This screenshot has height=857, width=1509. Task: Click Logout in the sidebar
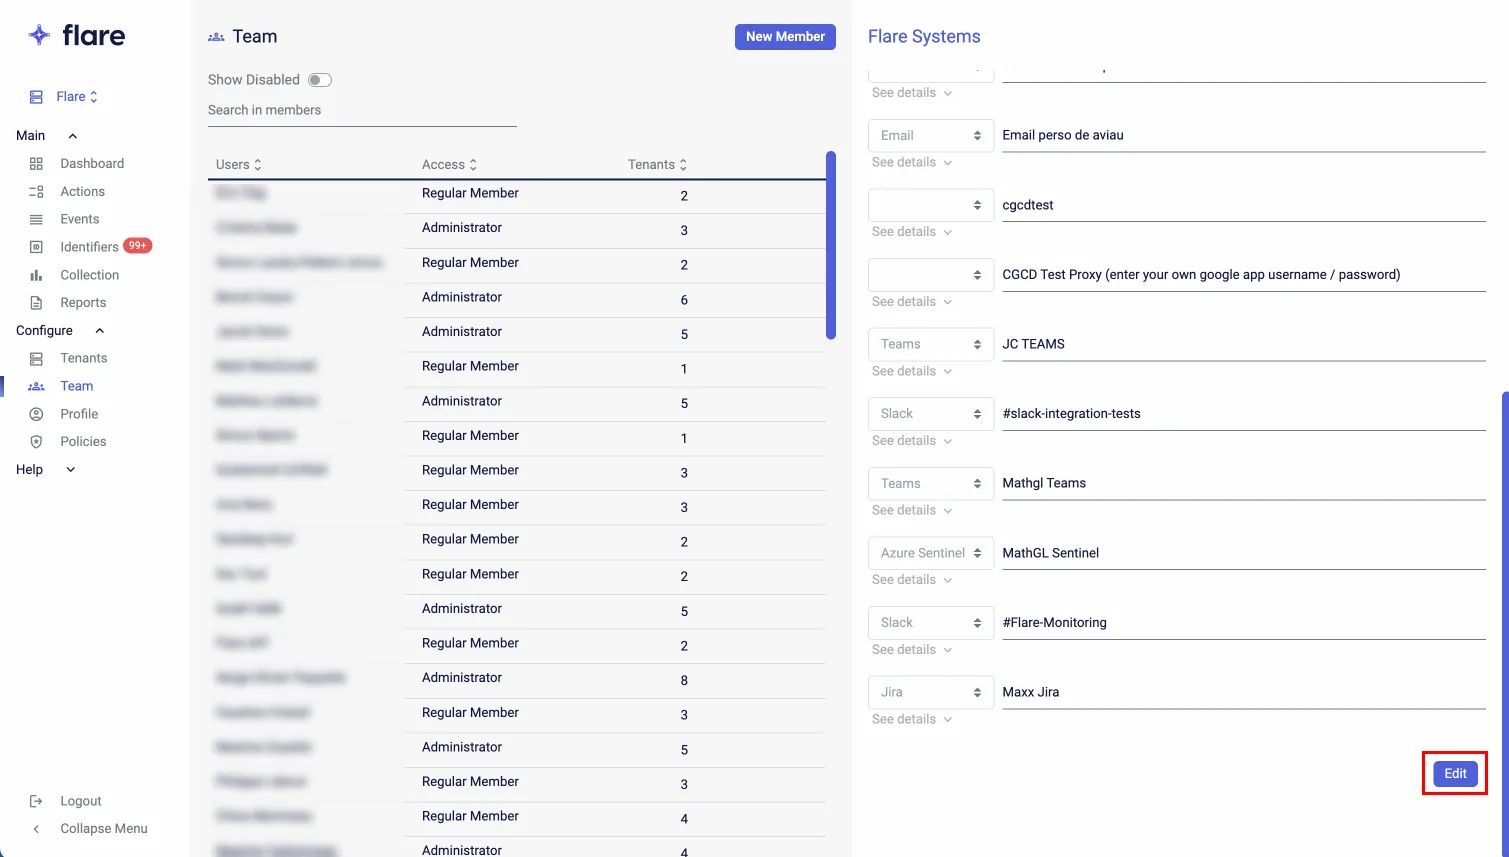81,801
